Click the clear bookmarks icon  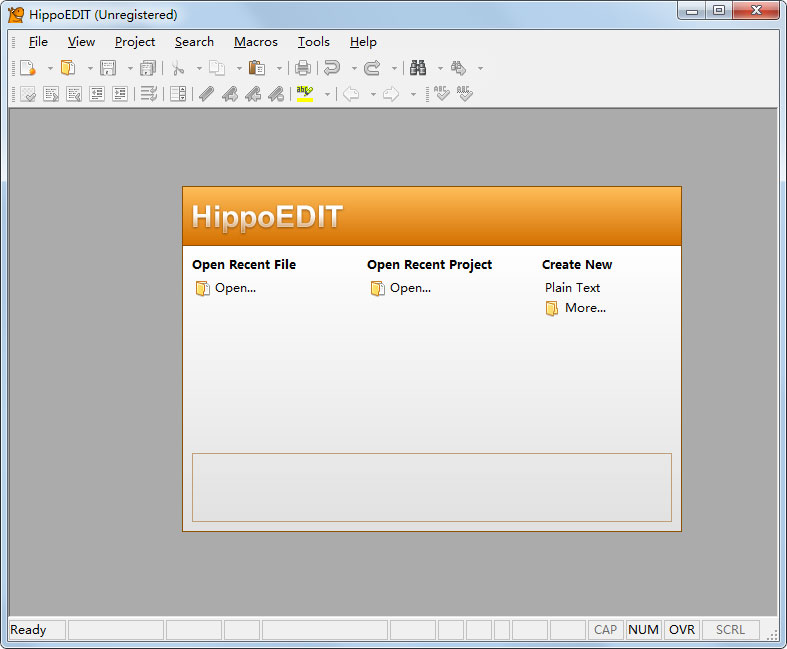[x=276, y=94]
